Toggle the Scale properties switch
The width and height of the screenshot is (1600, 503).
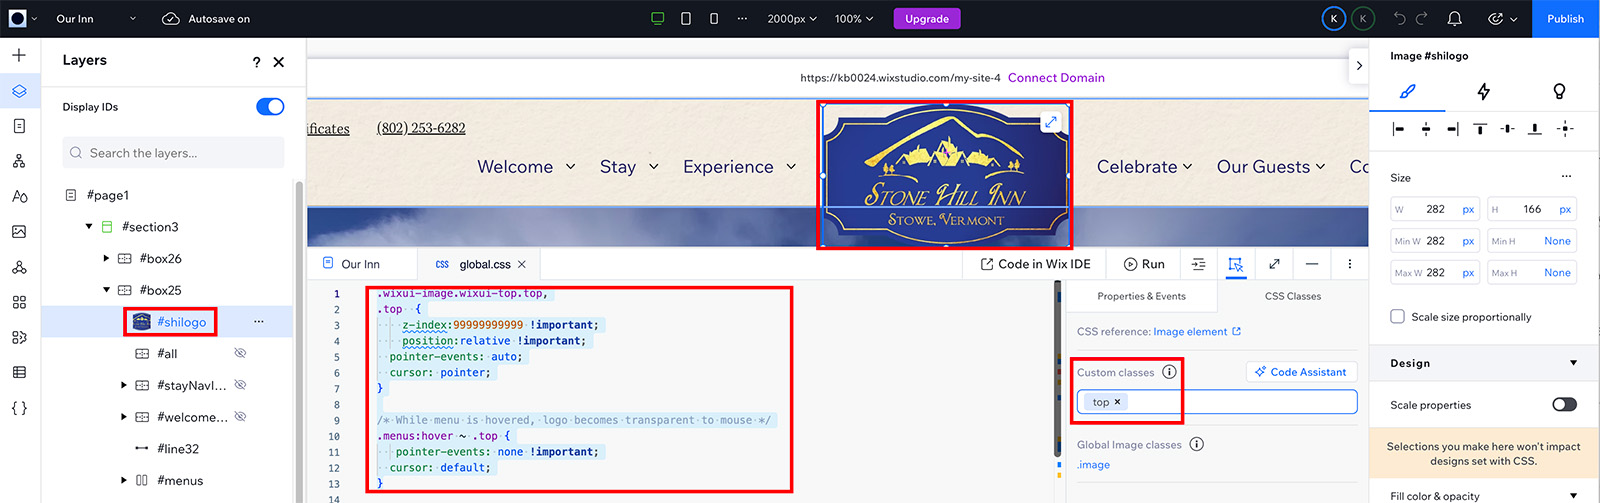point(1564,405)
